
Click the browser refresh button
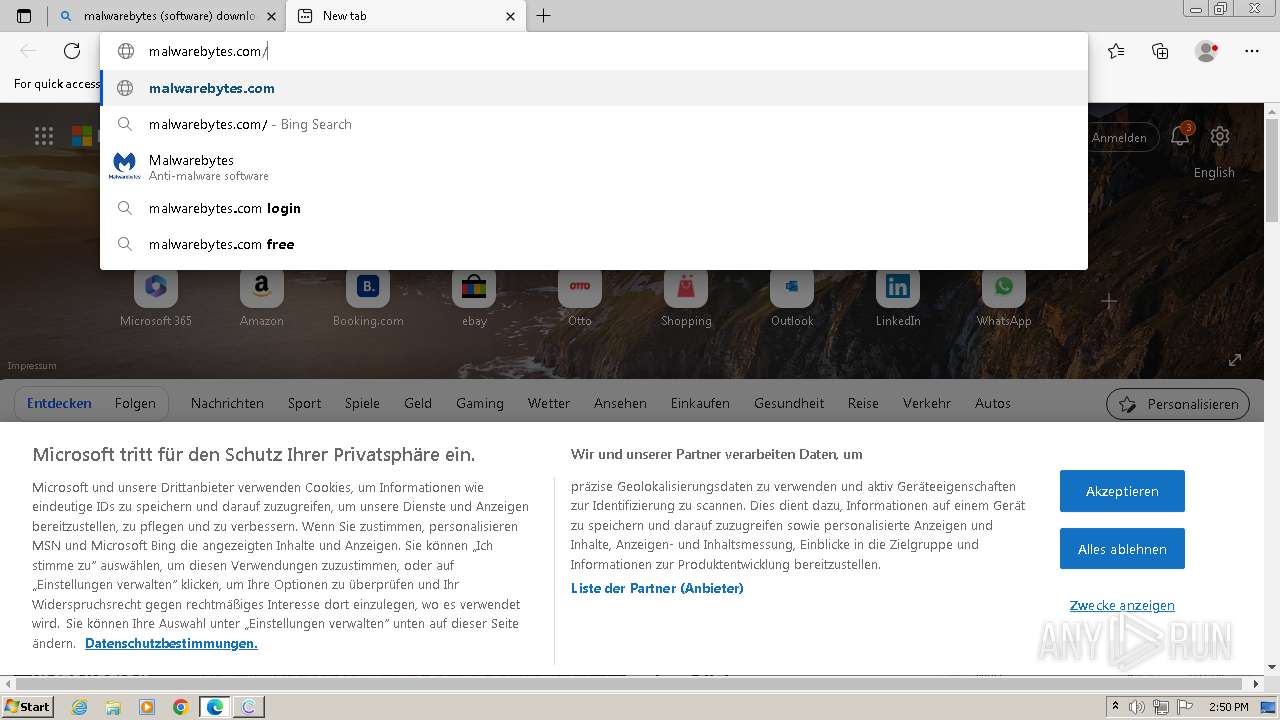(72, 51)
